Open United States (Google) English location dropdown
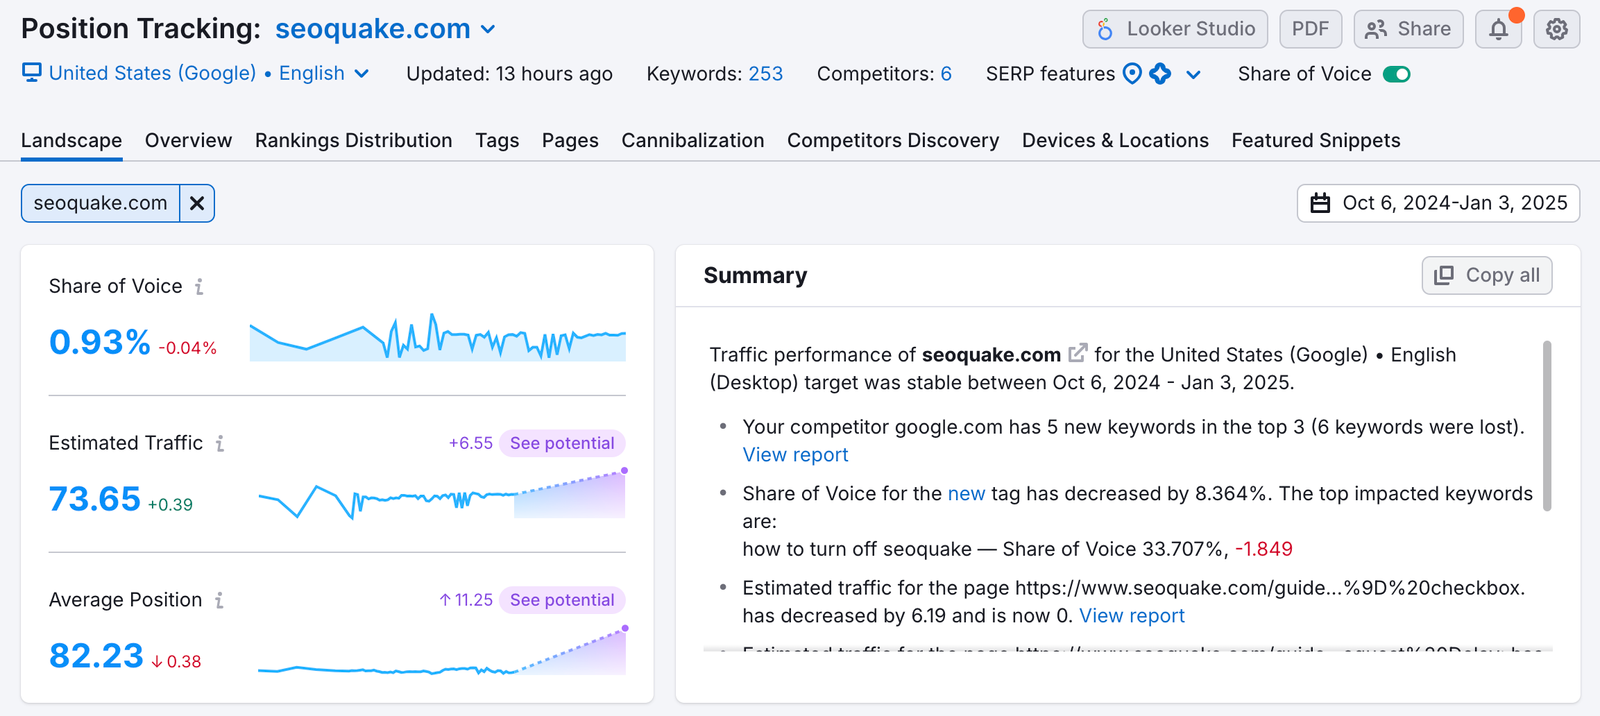Viewport: 1600px width, 716px height. [x=361, y=74]
